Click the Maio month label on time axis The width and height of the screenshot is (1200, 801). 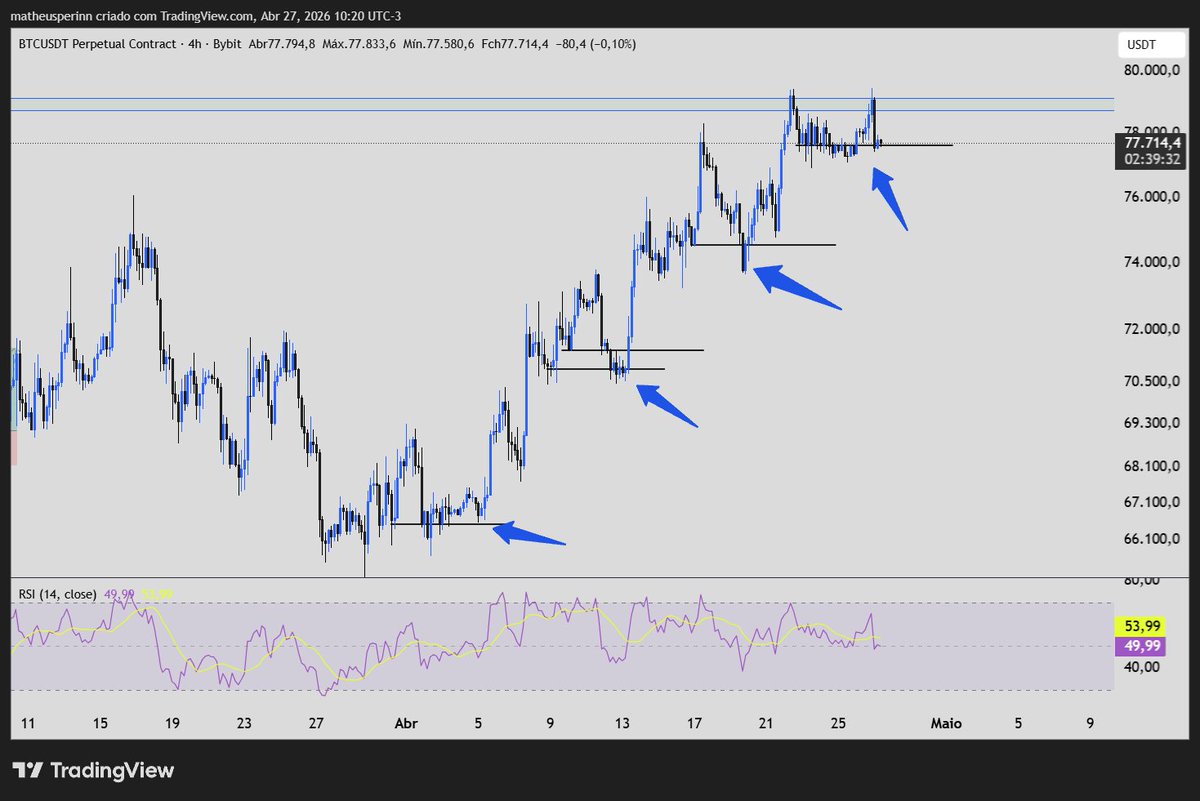point(946,723)
